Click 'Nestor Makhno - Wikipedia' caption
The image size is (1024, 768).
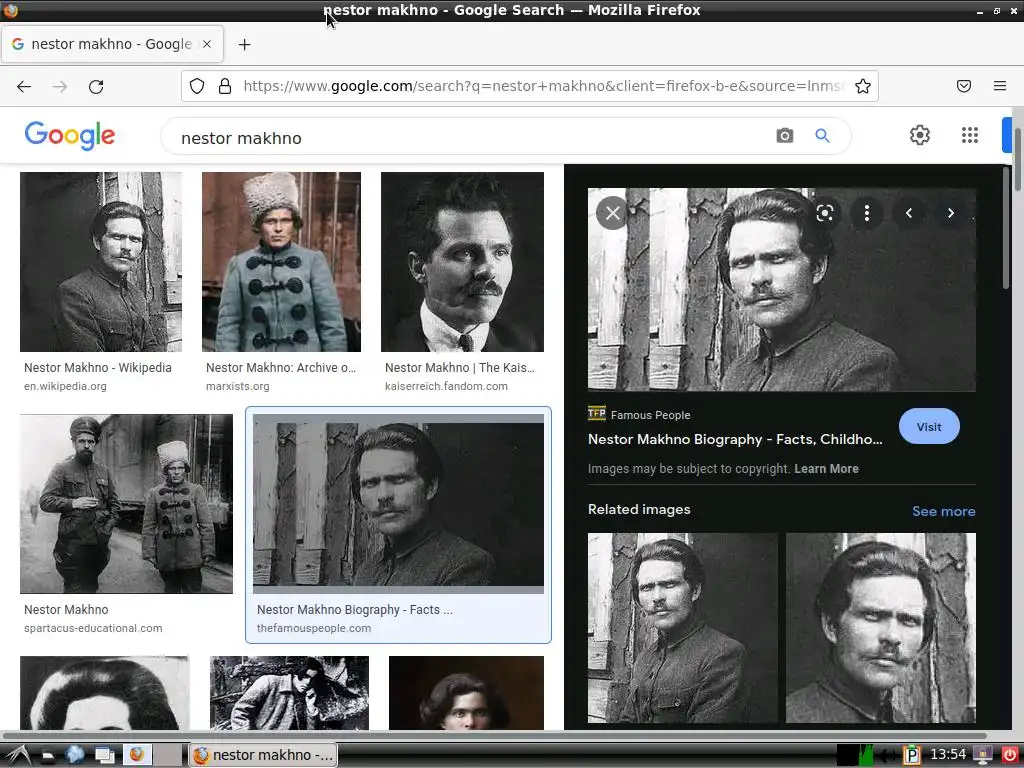[x=98, y=368]
